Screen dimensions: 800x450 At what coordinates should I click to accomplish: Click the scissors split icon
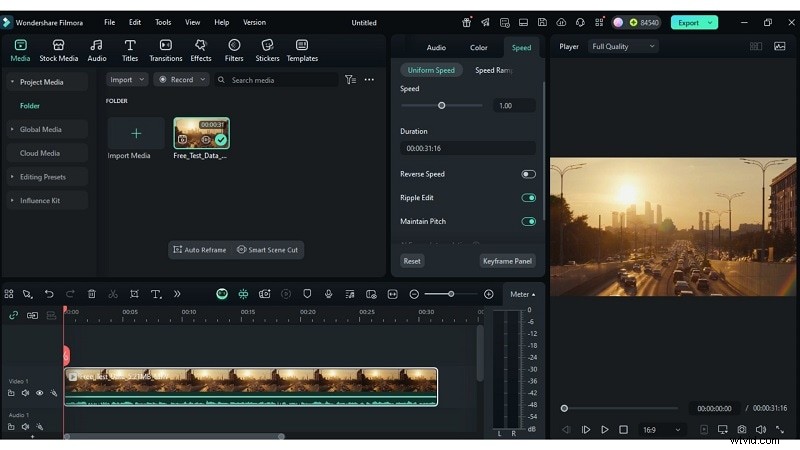click(113, 294)
